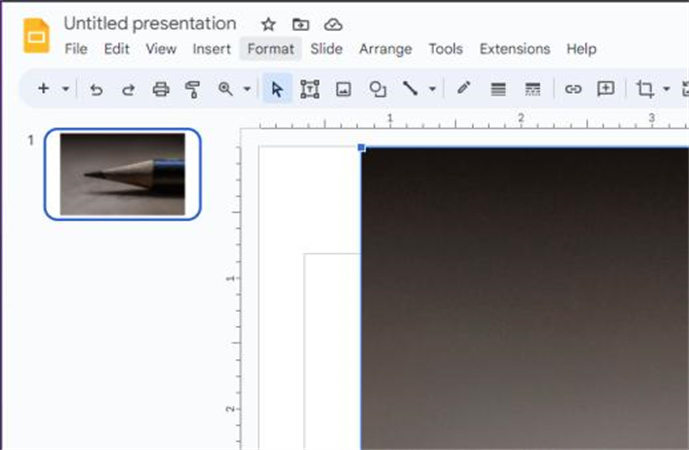Select the shape tool
This screenshot has height=450, width=689.
click(377, 89)
